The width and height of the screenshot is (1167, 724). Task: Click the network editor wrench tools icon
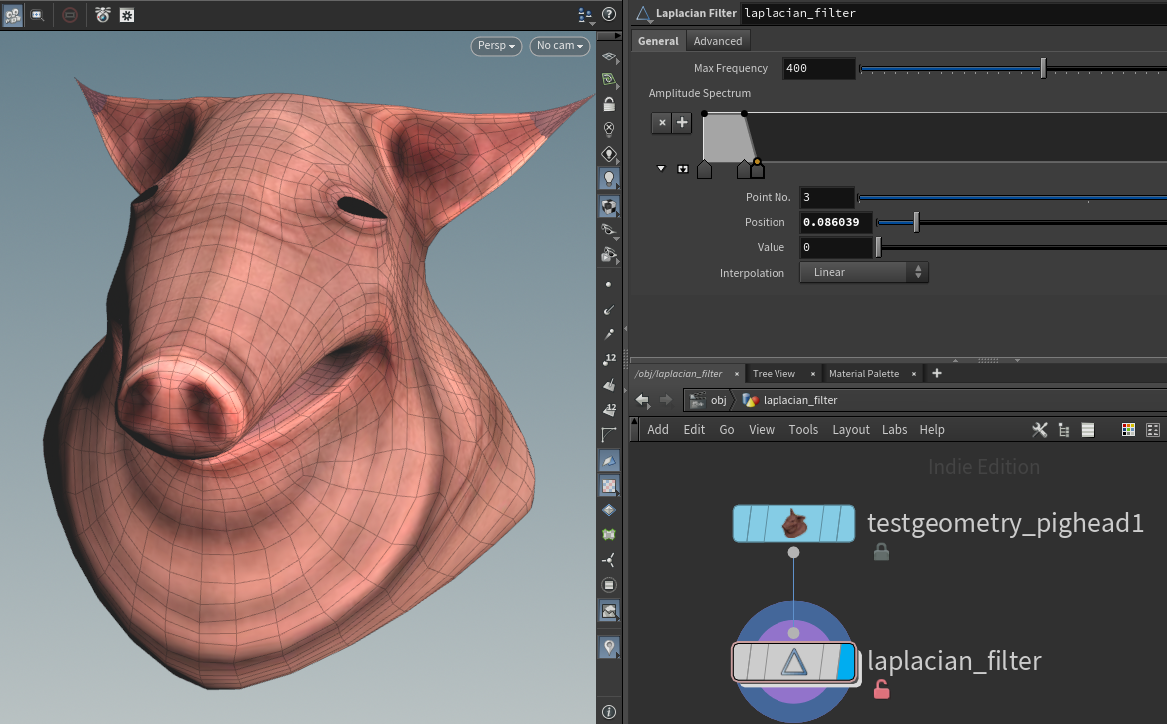tap(1039, 429)
